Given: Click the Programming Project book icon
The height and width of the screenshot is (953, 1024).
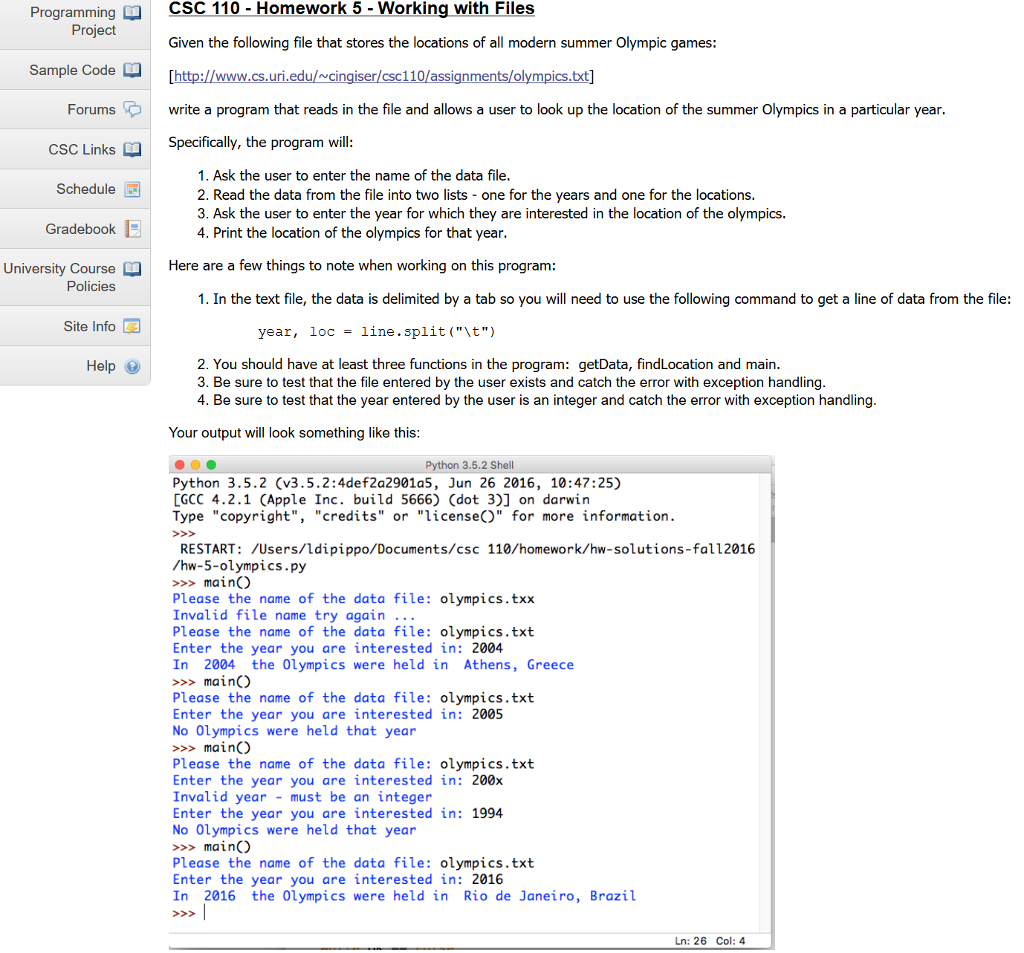Looking at the screenshot, I should tap(132, 13).
